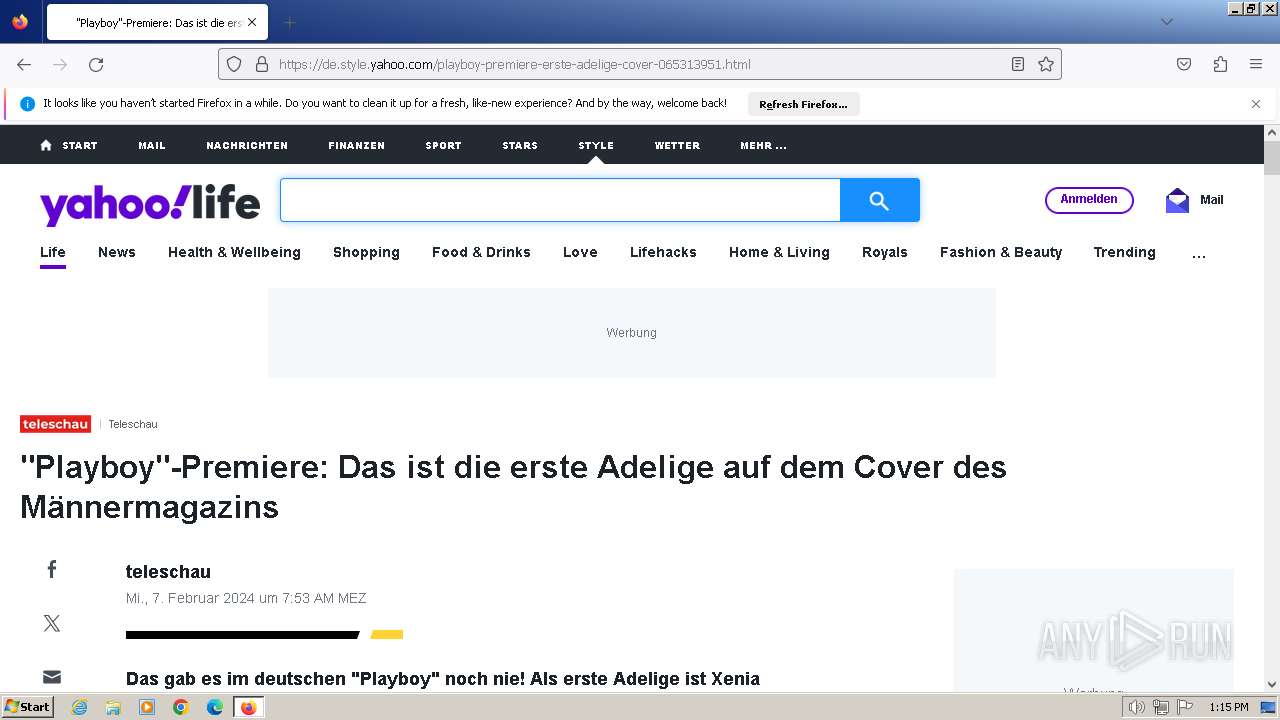The width and height of the screenshot is (1280, 720).
Task: Open WETTER in the top bar
Action: click(x=677, y=145)
